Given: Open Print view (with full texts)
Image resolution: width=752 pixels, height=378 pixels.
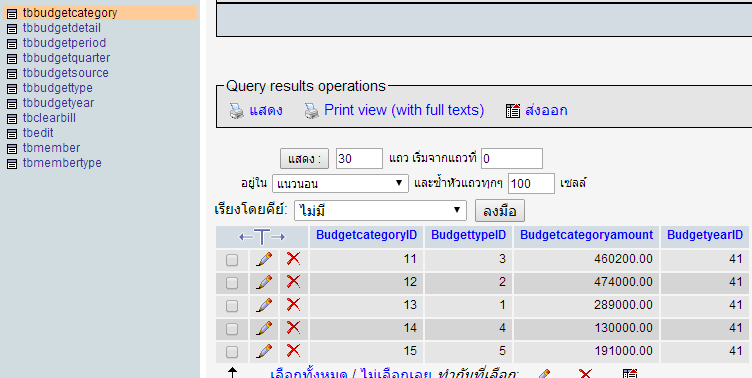Looking at the screenshot, I should [x=404, y=110].
